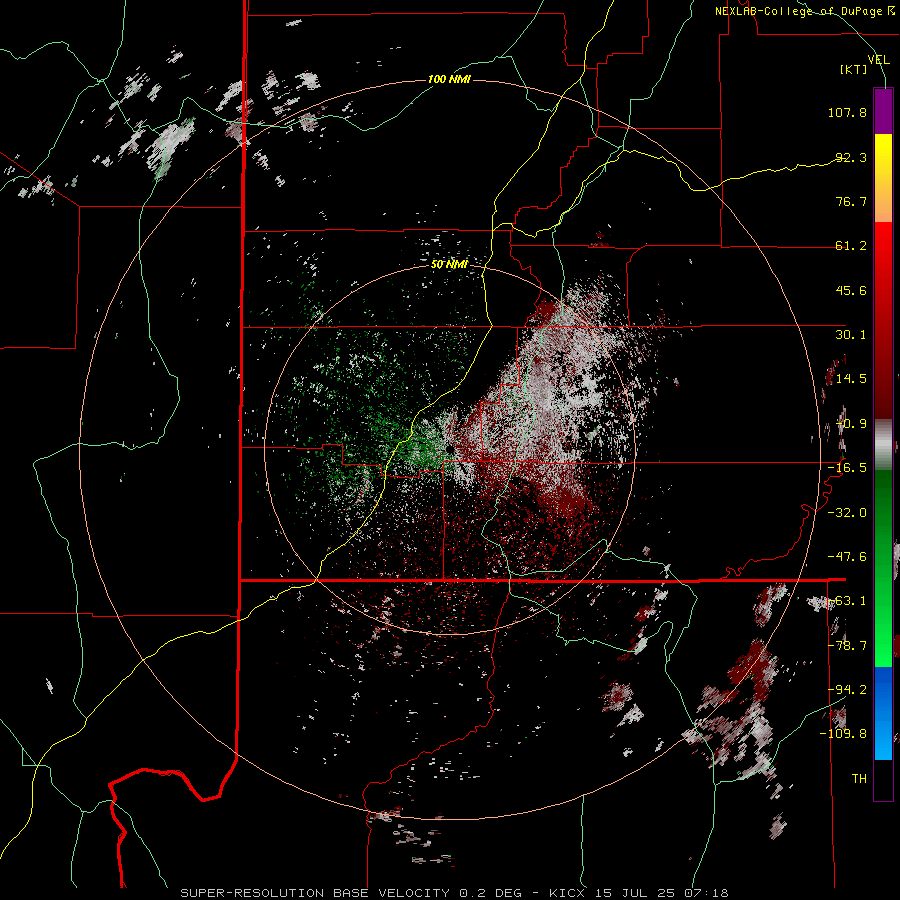Select the -0.9 legend value
This screenshot has width=900, height=900.
(851, 424)
